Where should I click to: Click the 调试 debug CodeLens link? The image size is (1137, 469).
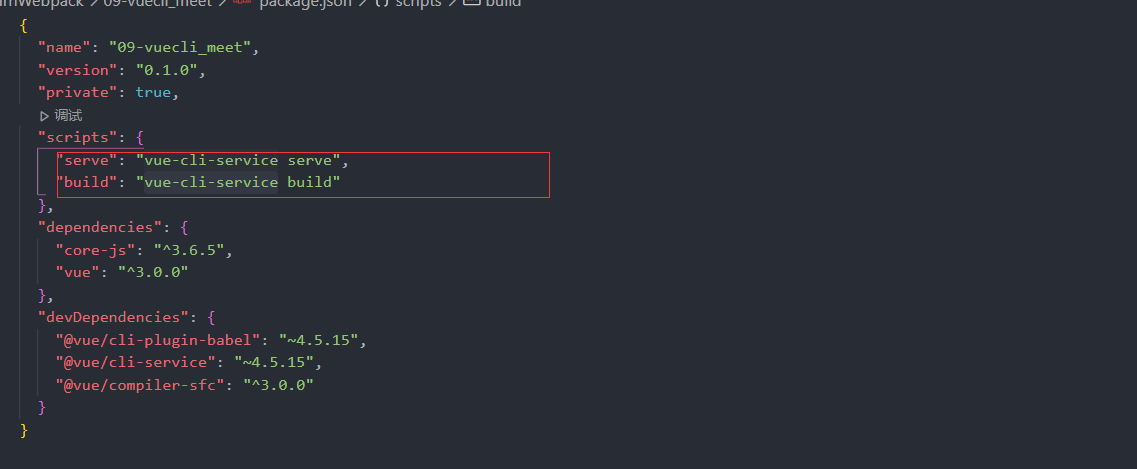(x=68, y=115)
